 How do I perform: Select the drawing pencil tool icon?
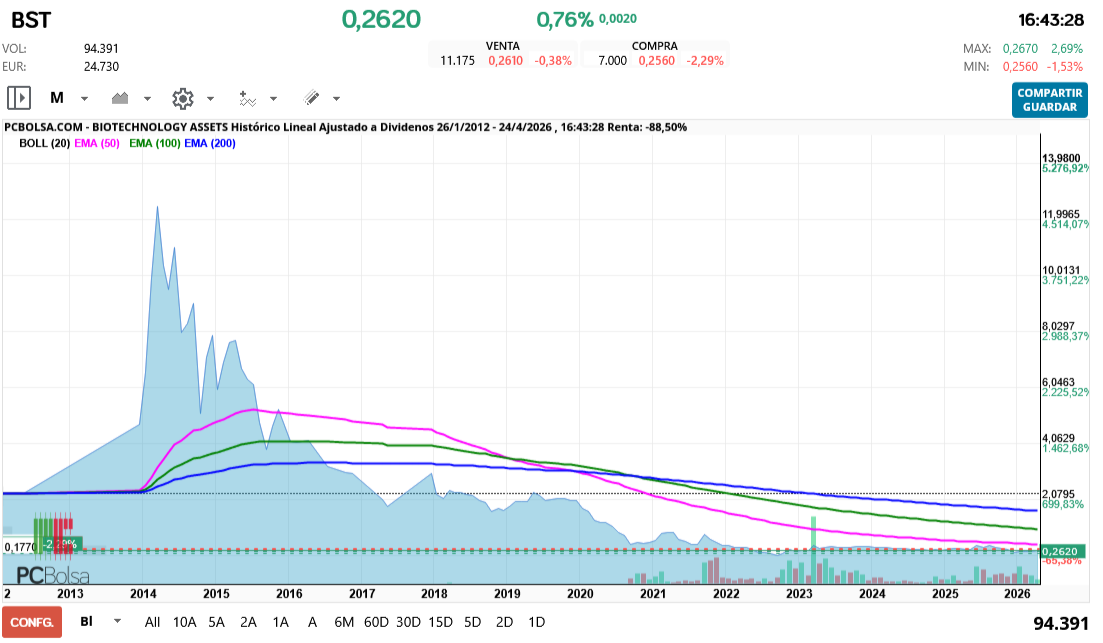click(310, 97)
